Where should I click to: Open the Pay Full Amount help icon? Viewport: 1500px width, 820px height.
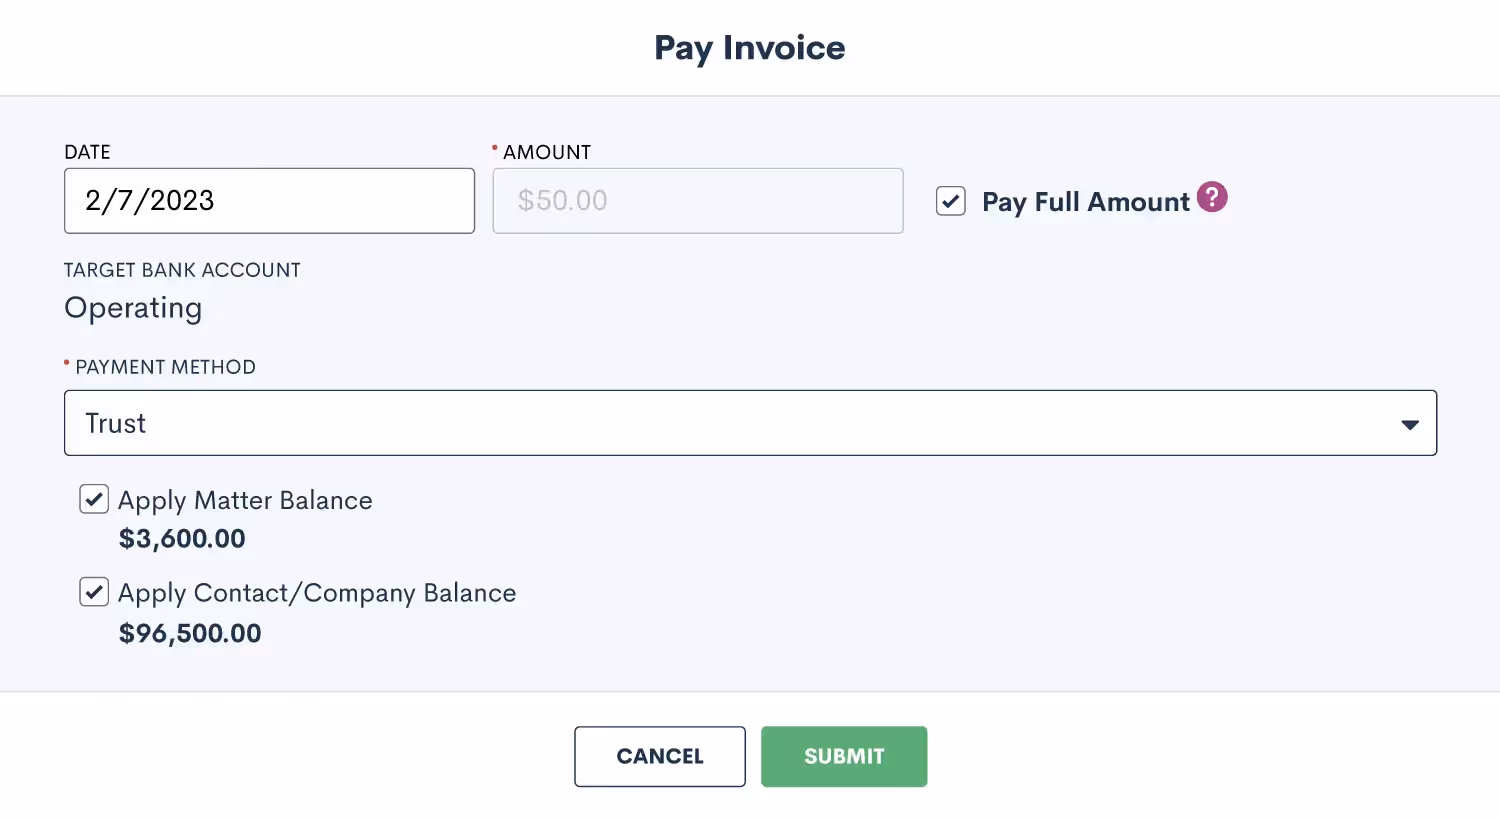1212,197
